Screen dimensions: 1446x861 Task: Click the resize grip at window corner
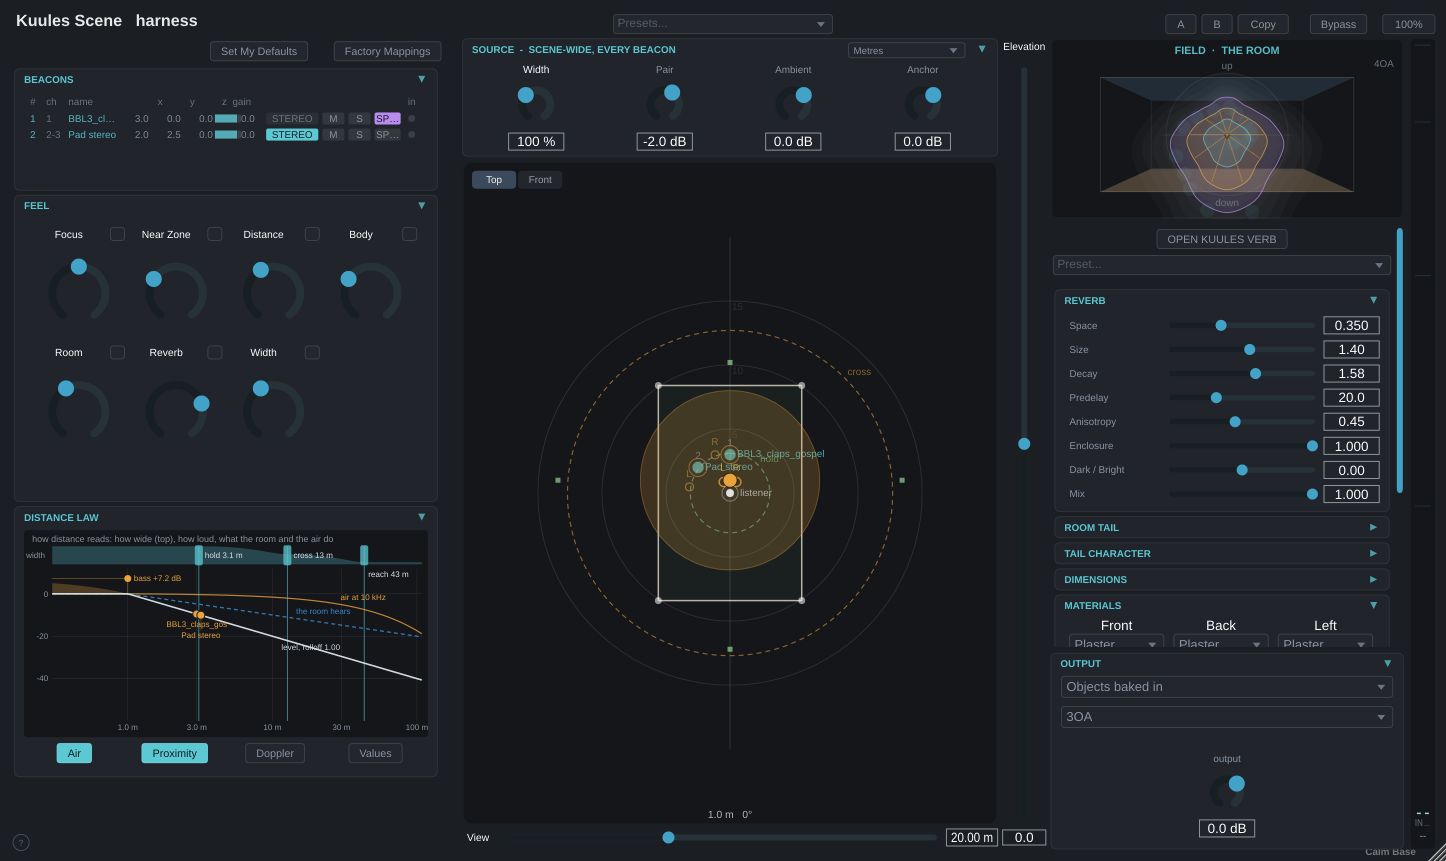click(x=1436, y=852)
